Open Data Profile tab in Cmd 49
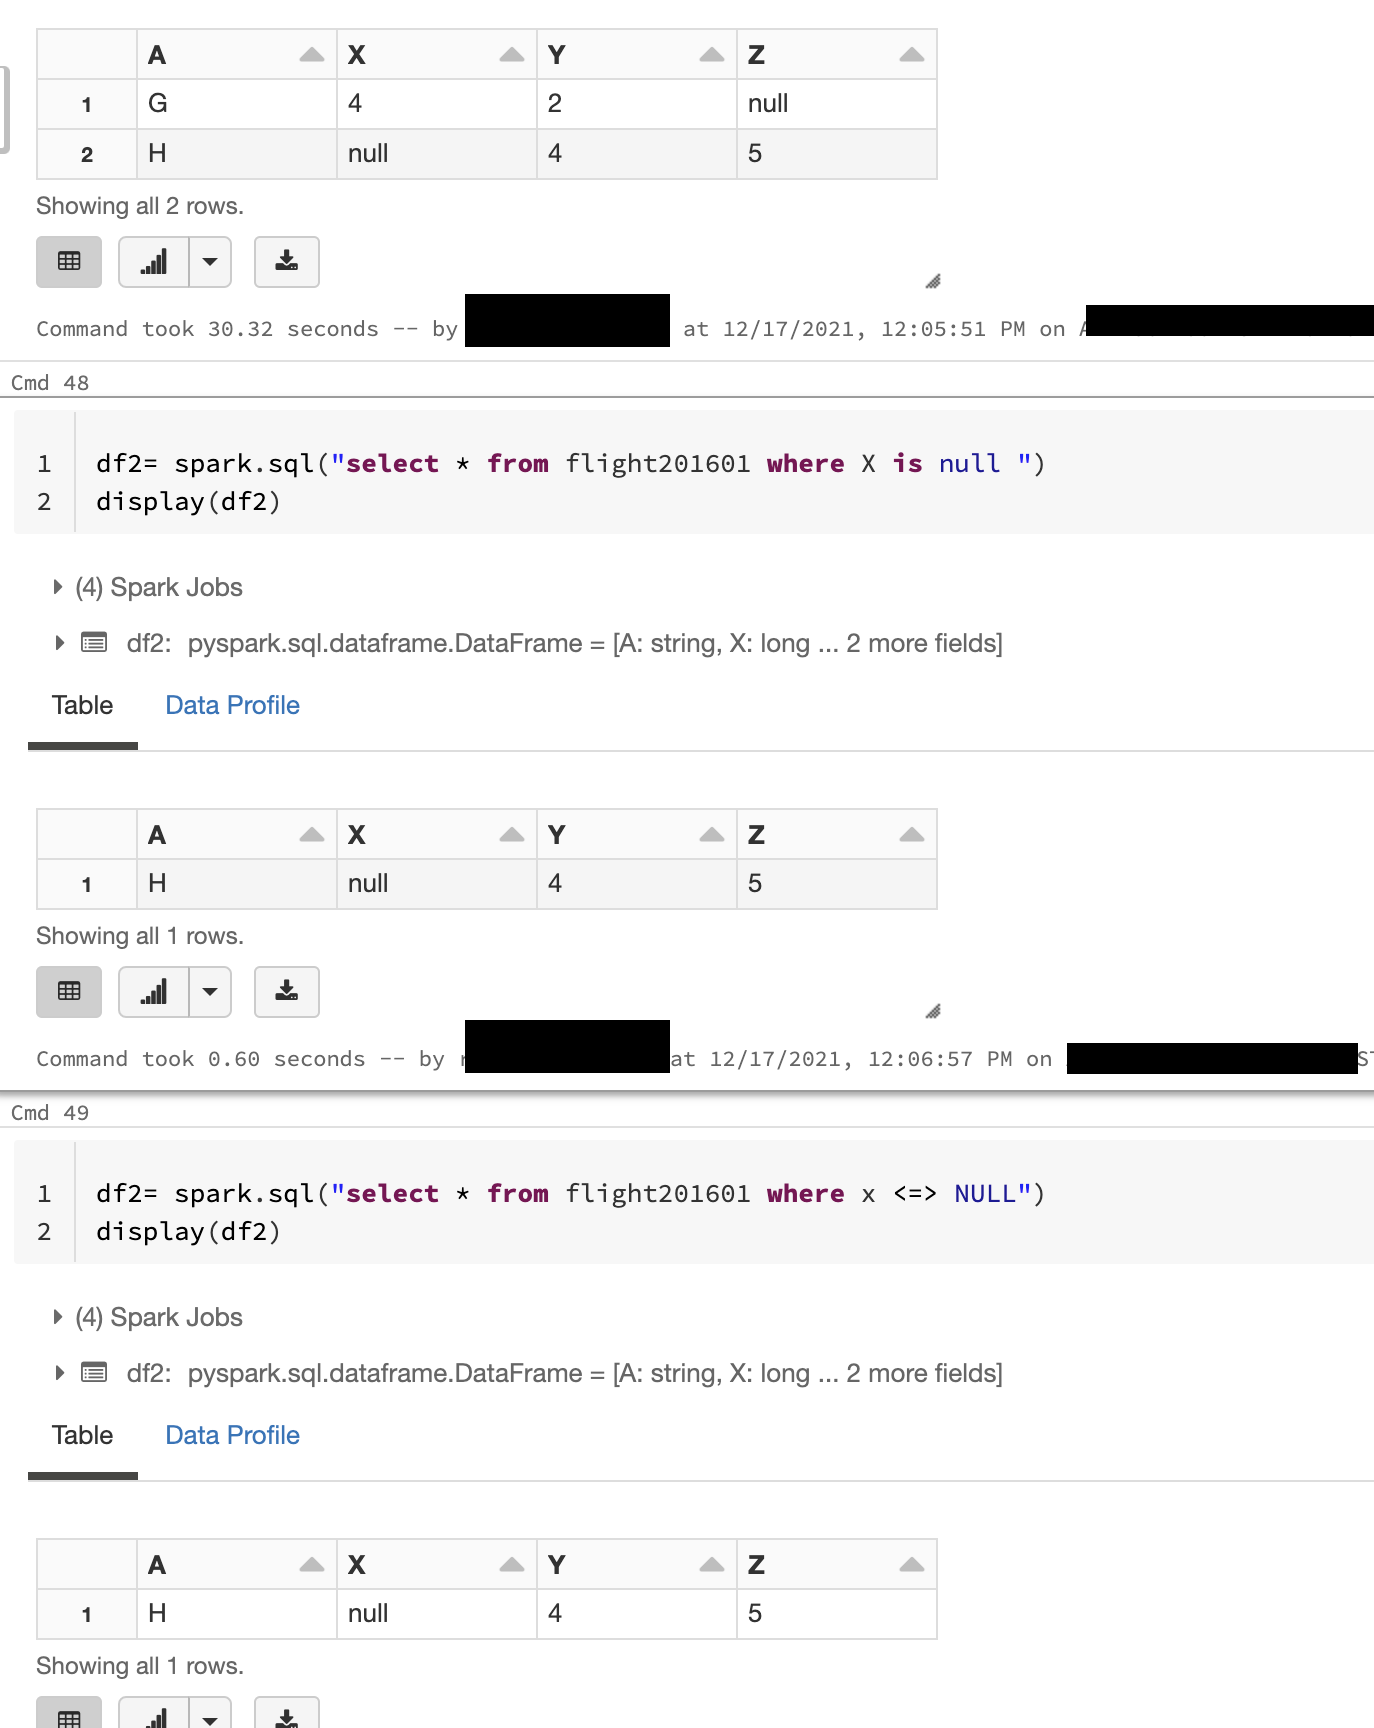The width and height of the screenshot is (1374, 1728). pos(232,1435)
